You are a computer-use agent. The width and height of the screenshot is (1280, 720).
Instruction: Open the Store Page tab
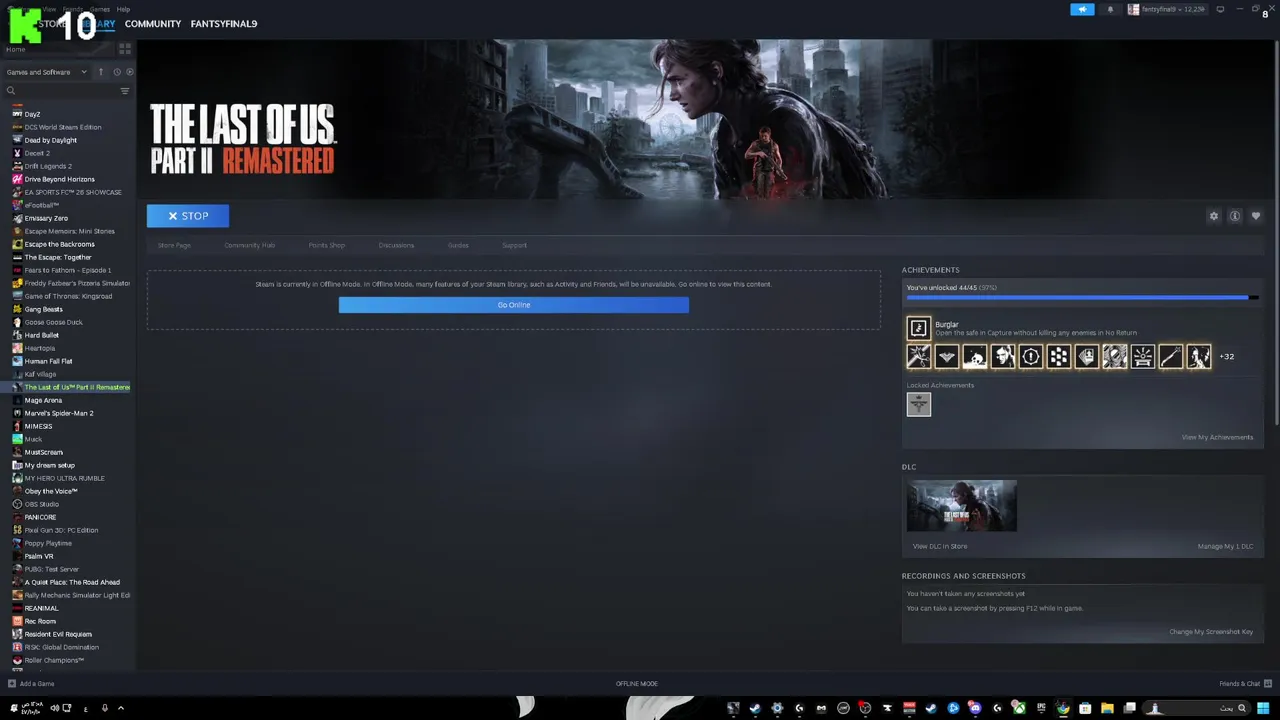click(174, 245)
